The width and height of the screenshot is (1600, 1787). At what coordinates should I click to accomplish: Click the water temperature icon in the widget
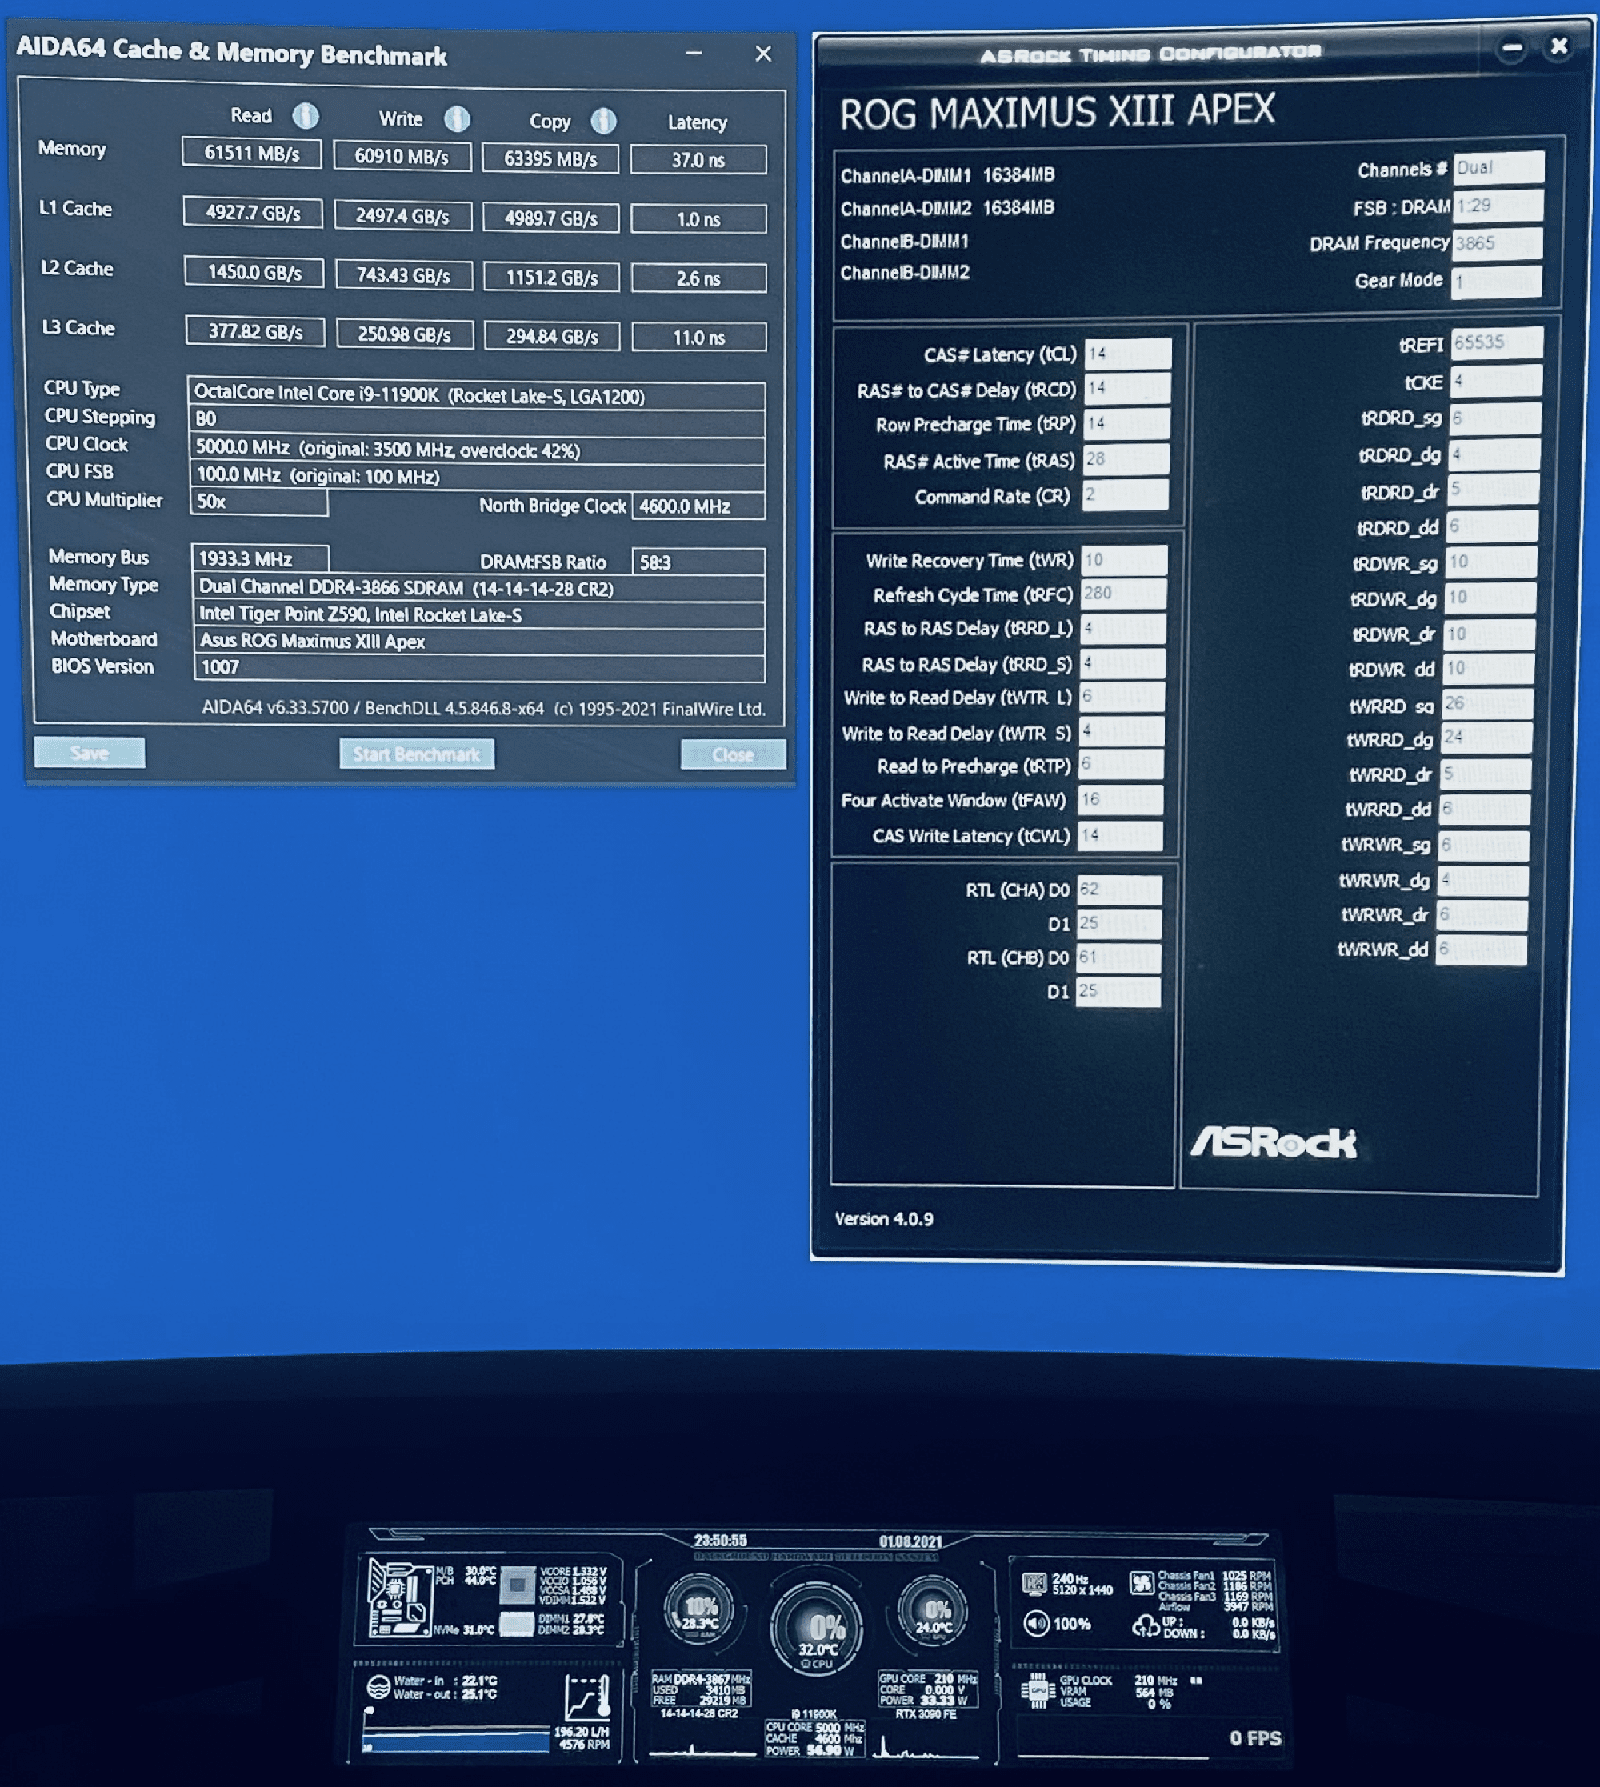tap(378, 1688)
